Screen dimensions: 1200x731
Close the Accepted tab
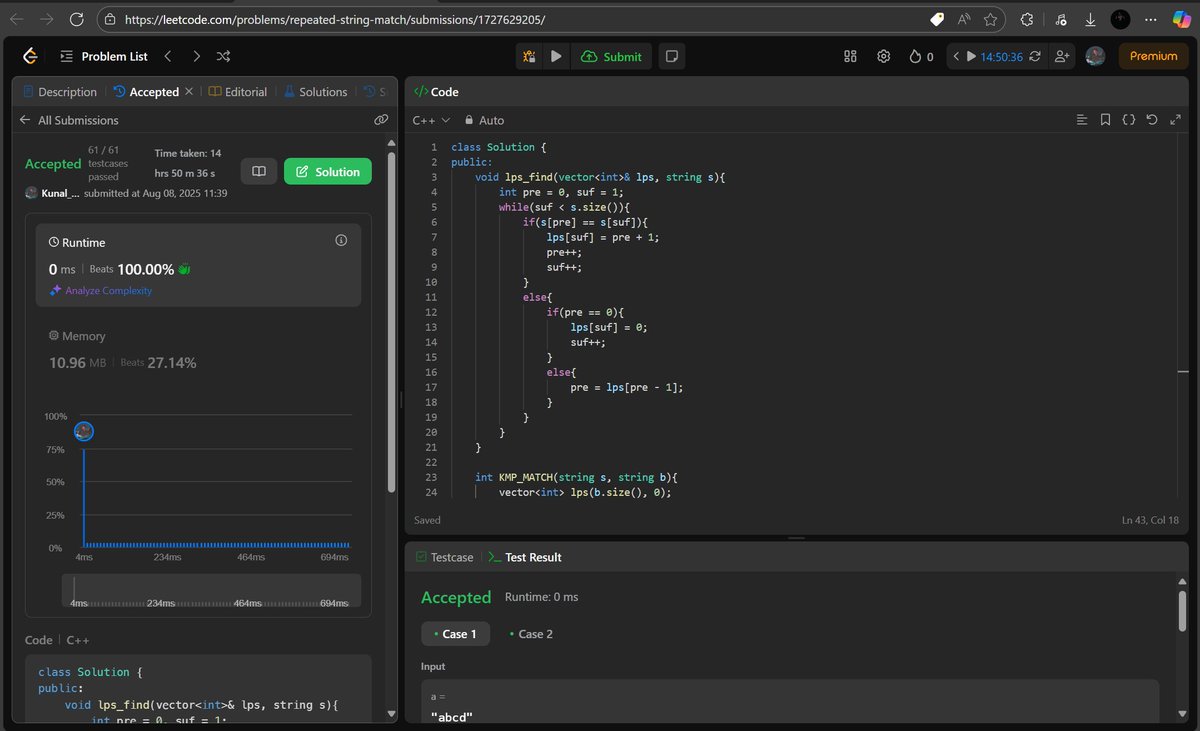pos(188,92)
